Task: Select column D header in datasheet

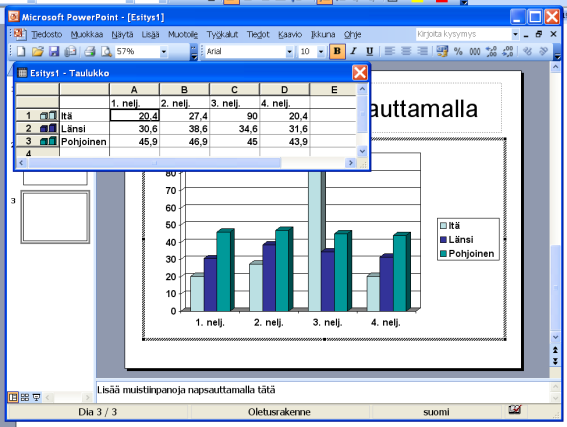Action: tap(285, 90)
